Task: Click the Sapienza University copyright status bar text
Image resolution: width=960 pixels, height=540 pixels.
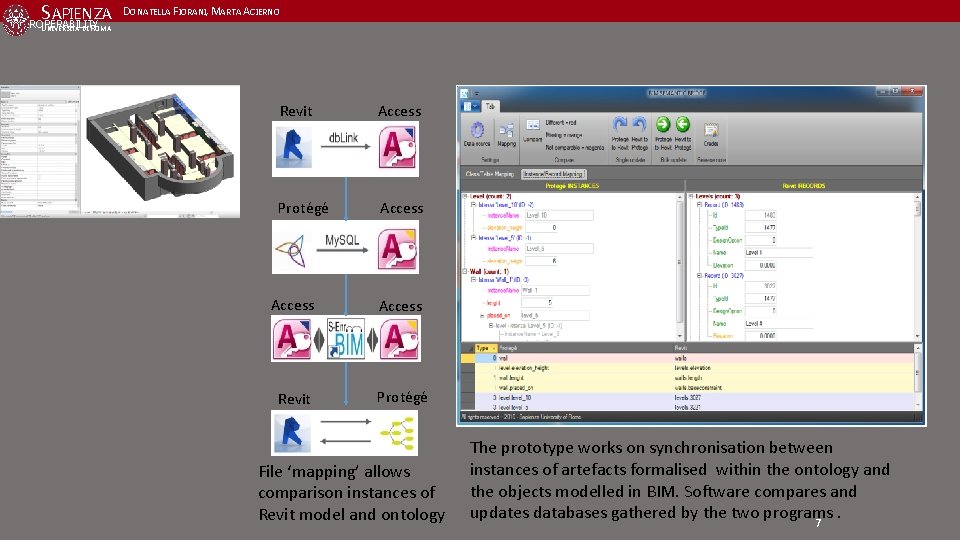Action: 522,417
